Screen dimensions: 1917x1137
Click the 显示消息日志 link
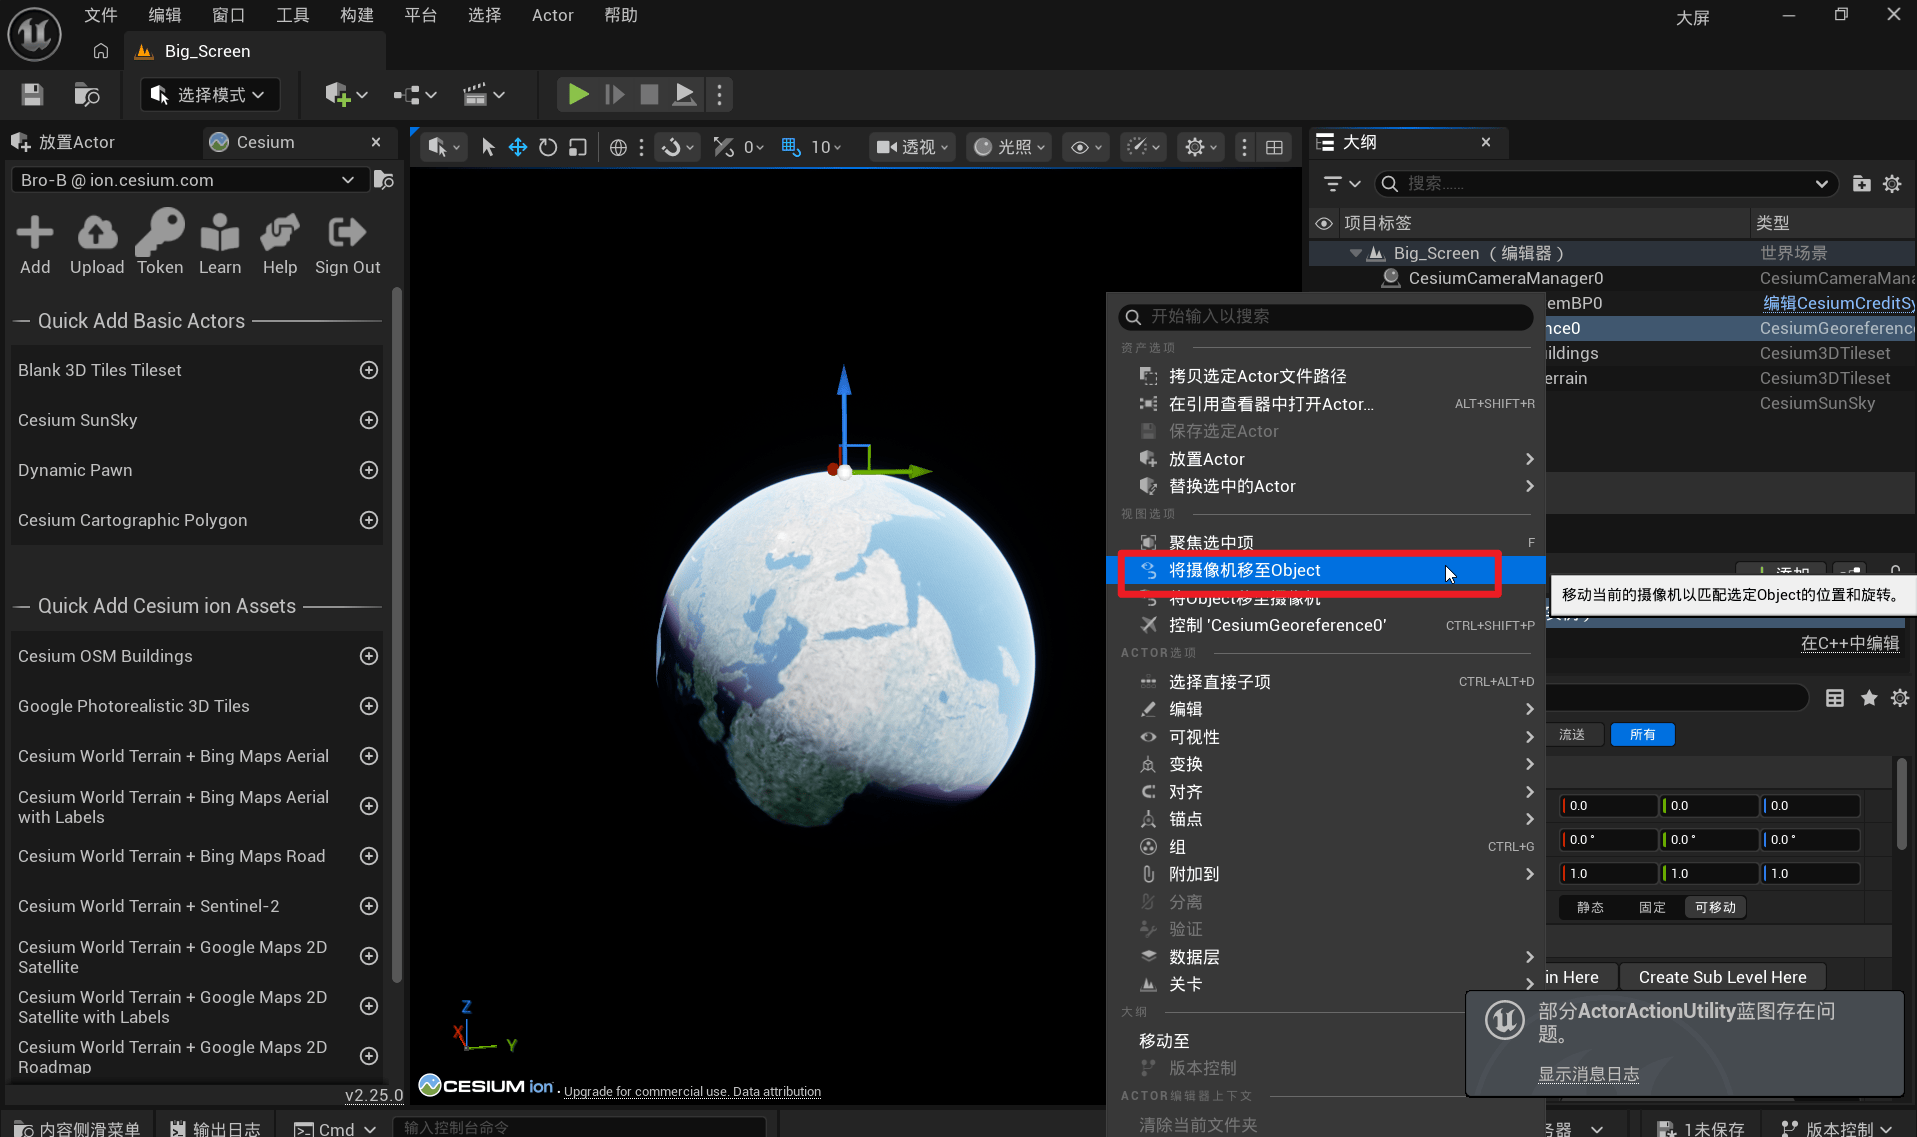1588,1074
